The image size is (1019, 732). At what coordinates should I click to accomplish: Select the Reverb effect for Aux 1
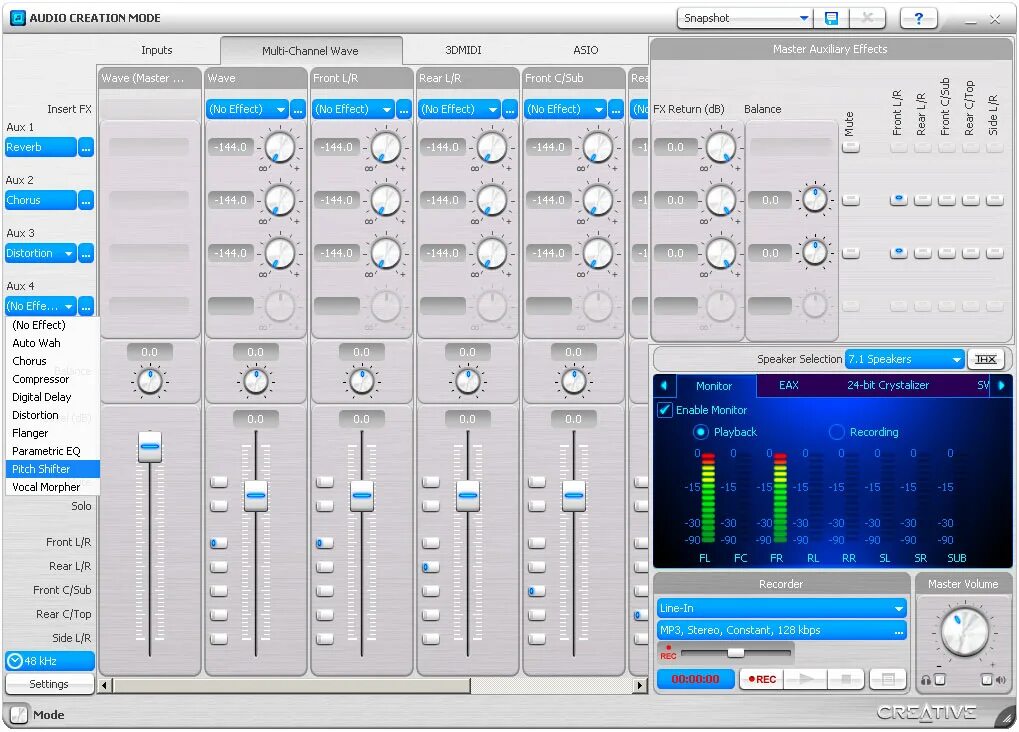tap(41, 148)
